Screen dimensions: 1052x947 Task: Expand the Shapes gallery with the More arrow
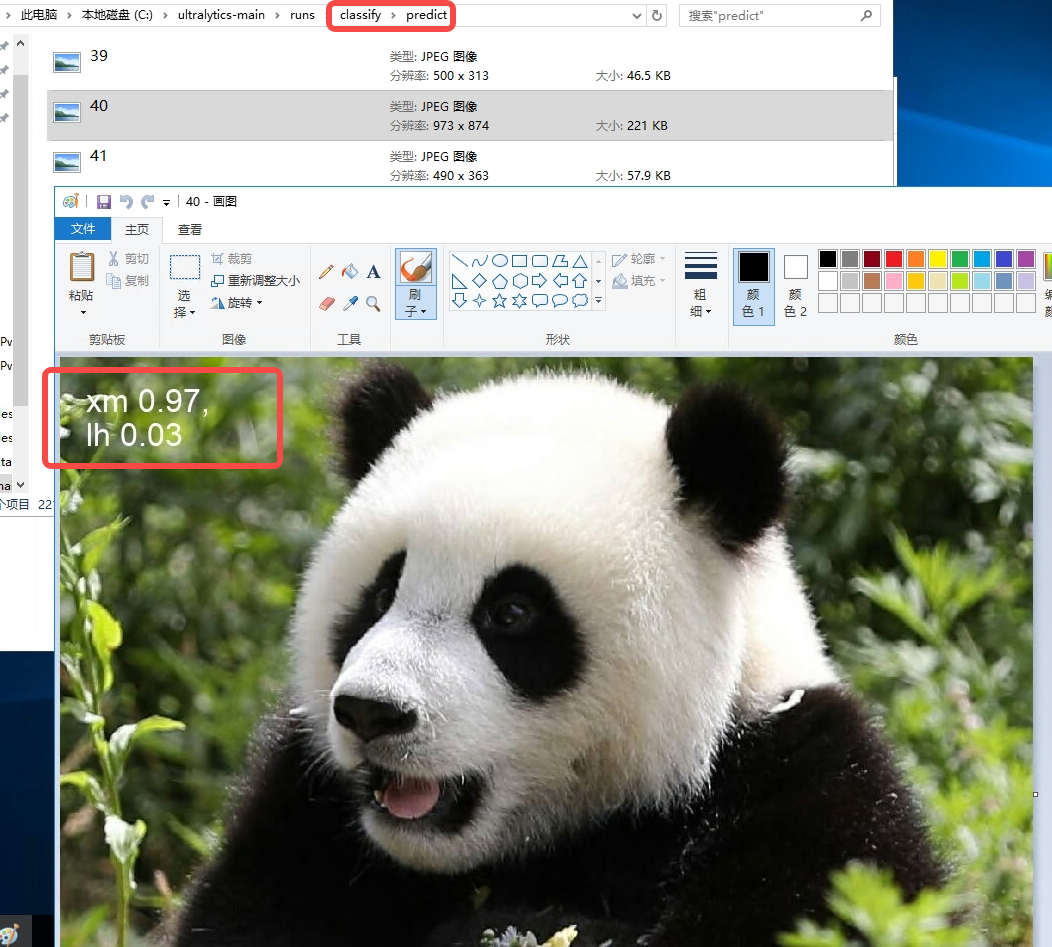pos(598,301)
